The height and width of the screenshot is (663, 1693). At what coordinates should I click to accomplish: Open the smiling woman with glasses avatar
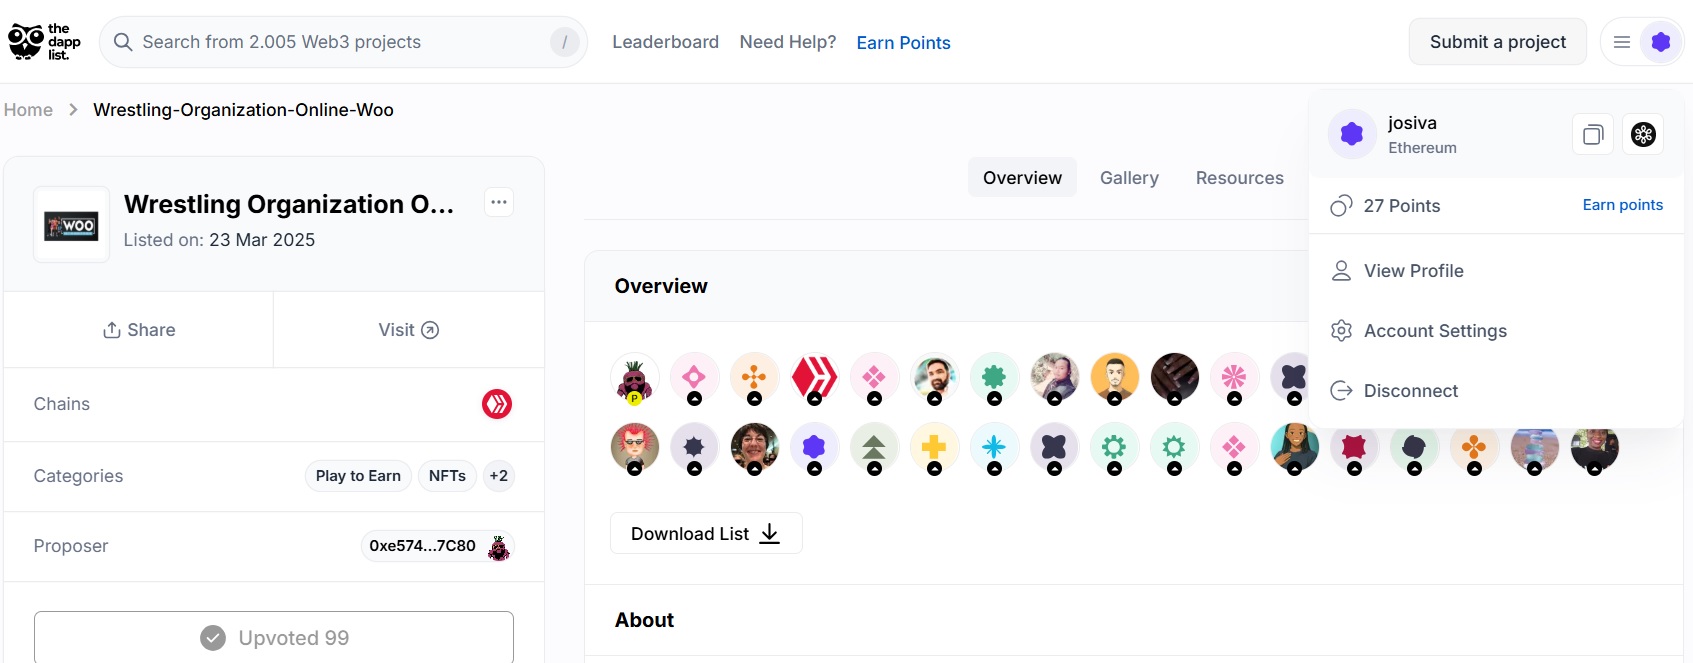754,447
